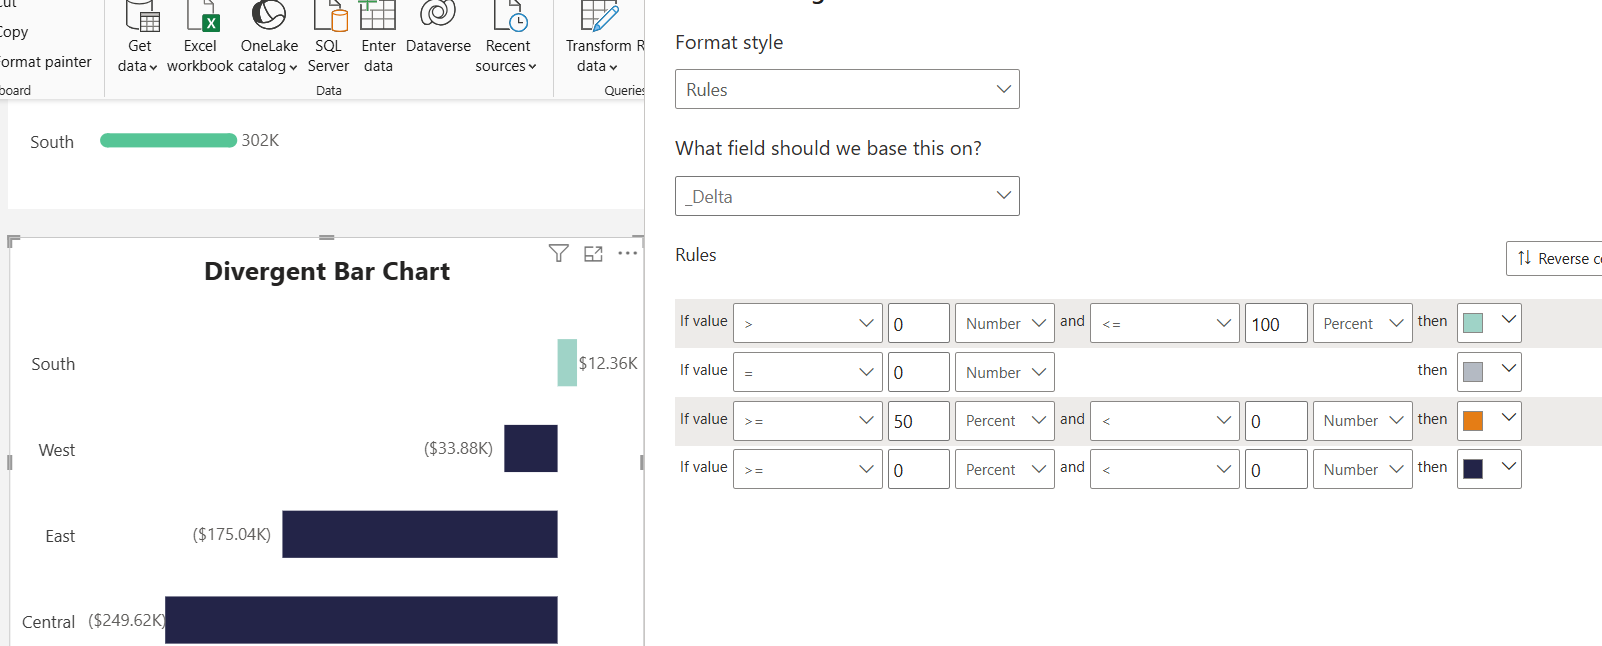1602x646 pixels.
Task: Select the South teal bar in chart
Action: [x=567, y=363]
